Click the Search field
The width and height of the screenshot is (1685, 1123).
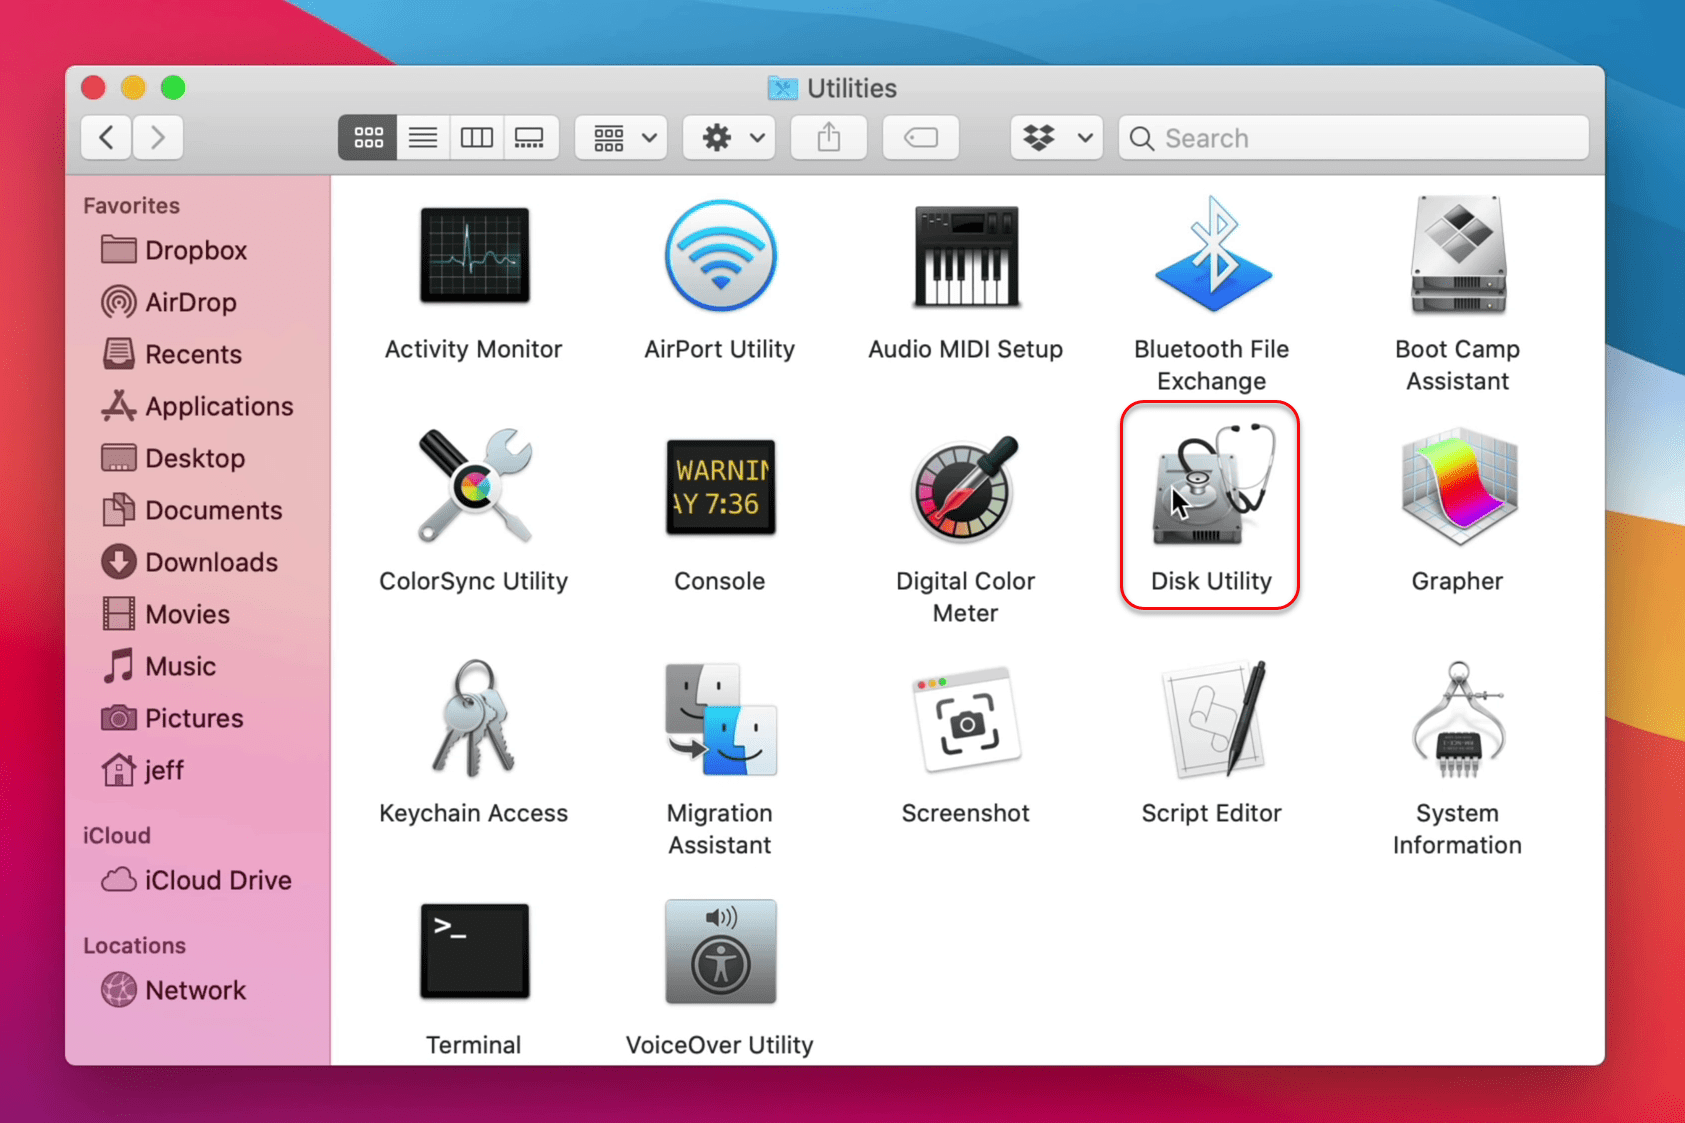pyautogui.click(x=1354, y=137)
